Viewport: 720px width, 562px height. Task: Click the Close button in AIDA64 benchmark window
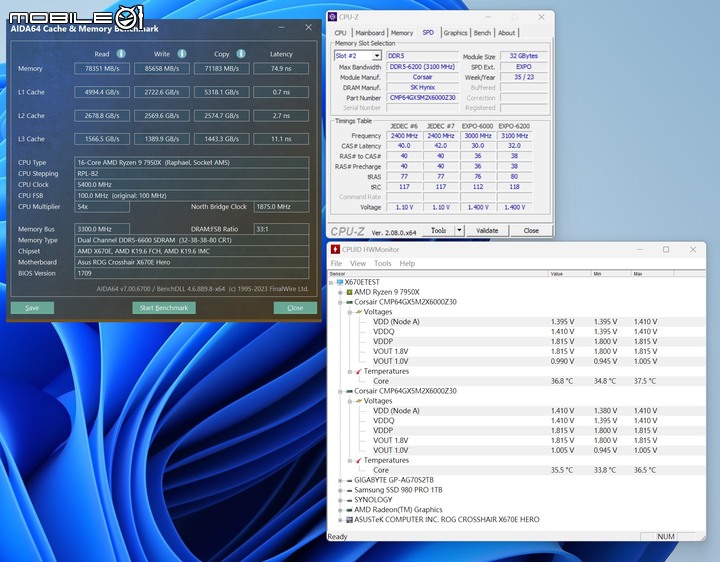pos(295,308)
